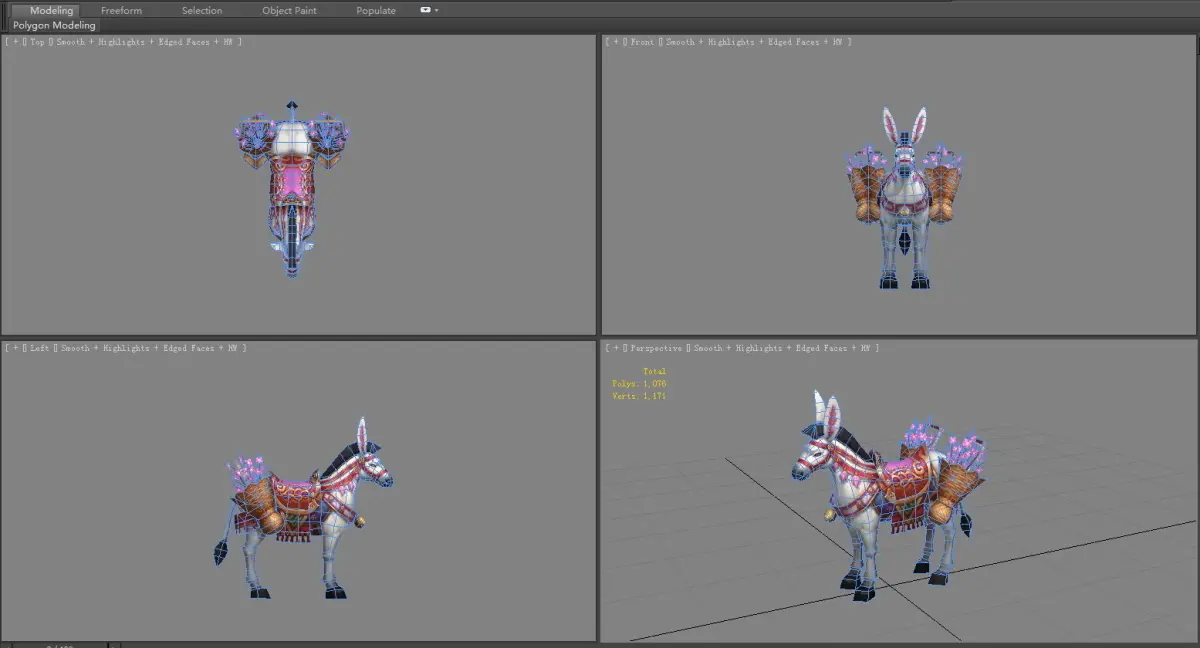
Task: Click the yellow Total statistics heading
Action: pyautogui.click(x=654, y=371)
